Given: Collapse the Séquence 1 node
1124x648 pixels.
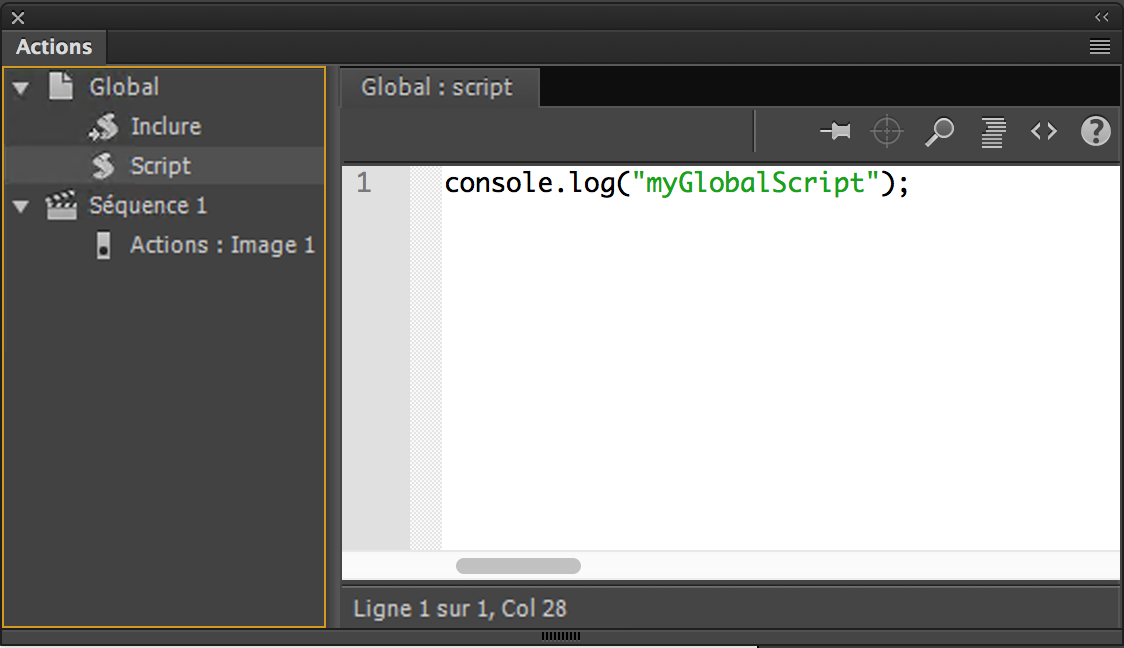Looking at the screenshot, I should (x=22, y=205).
